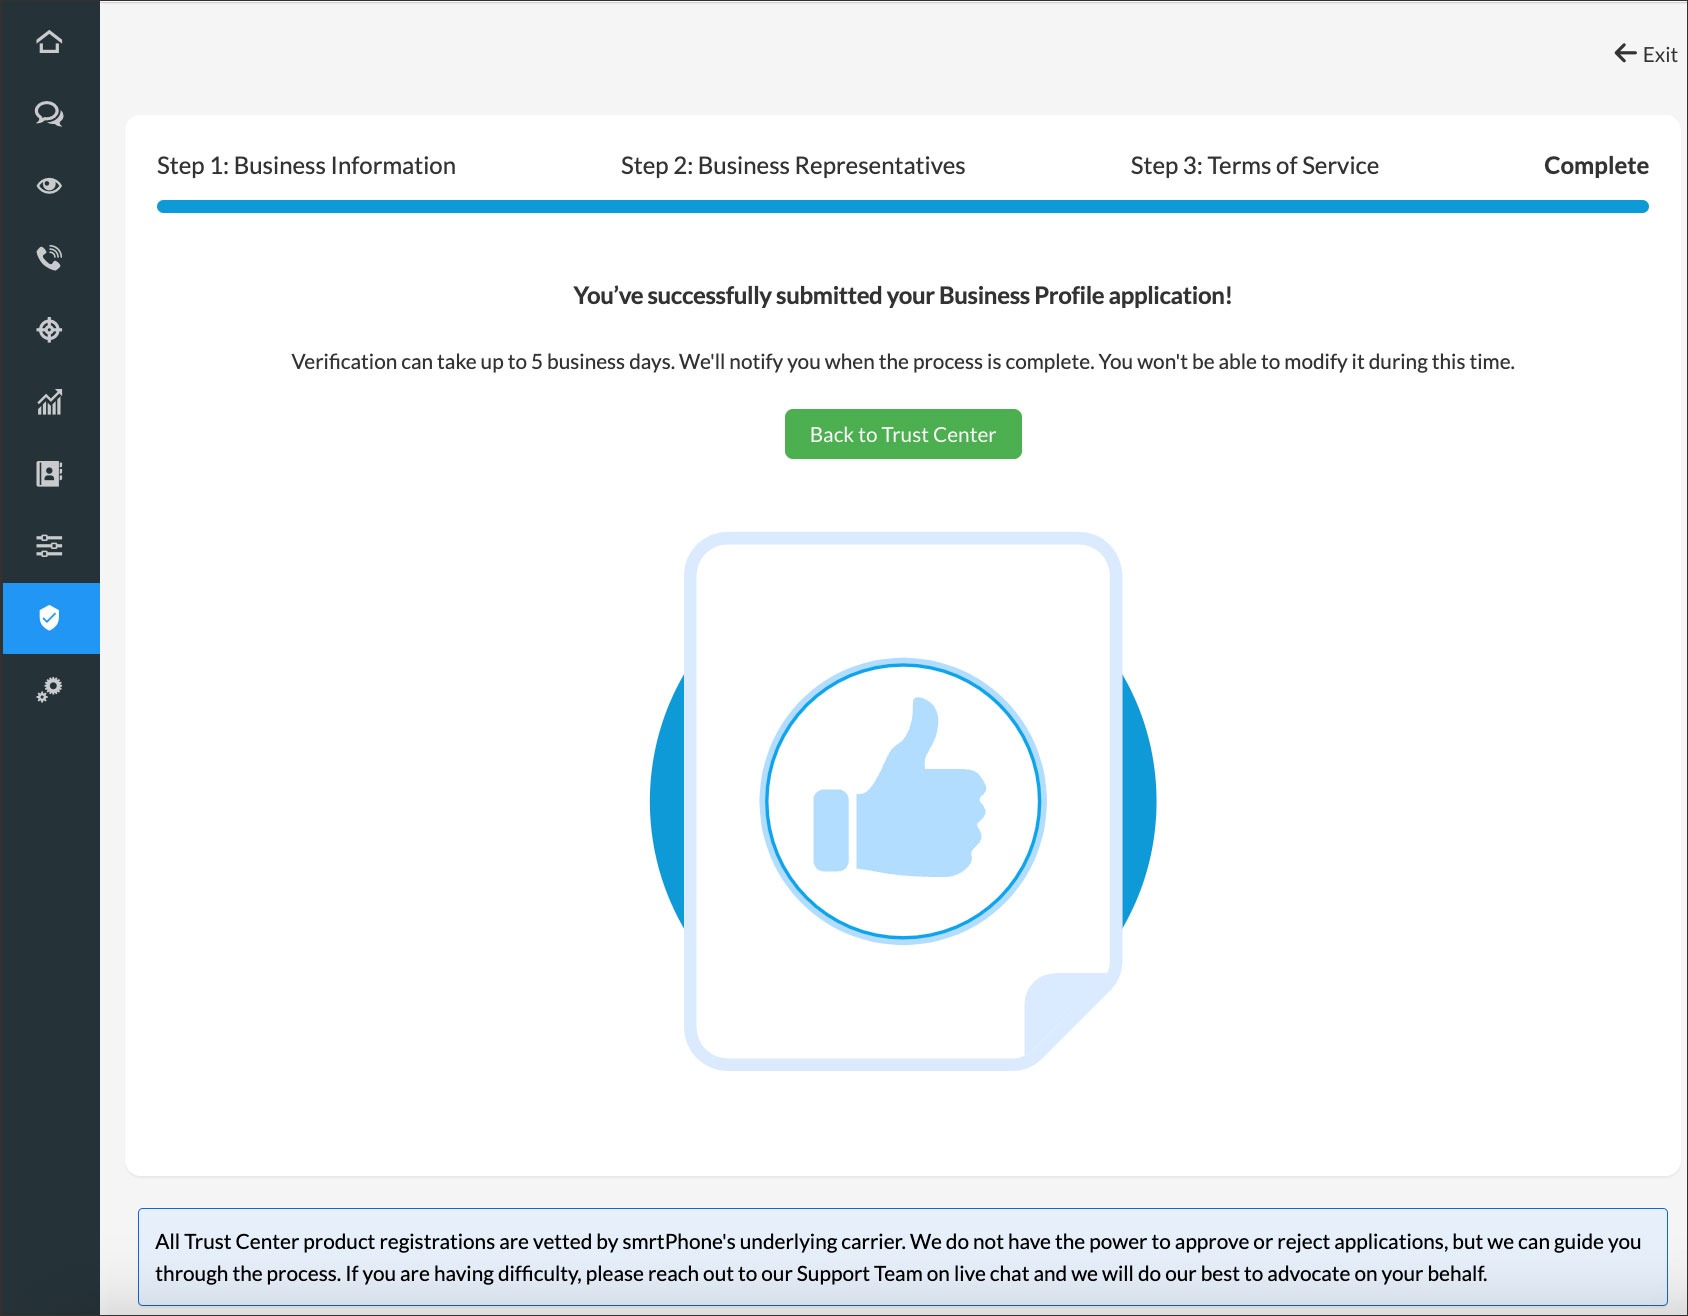This screenshot has height=1316, width=1688.
Task: Switch to Step 3: Terms of Service
Action: pos(1254,166)
